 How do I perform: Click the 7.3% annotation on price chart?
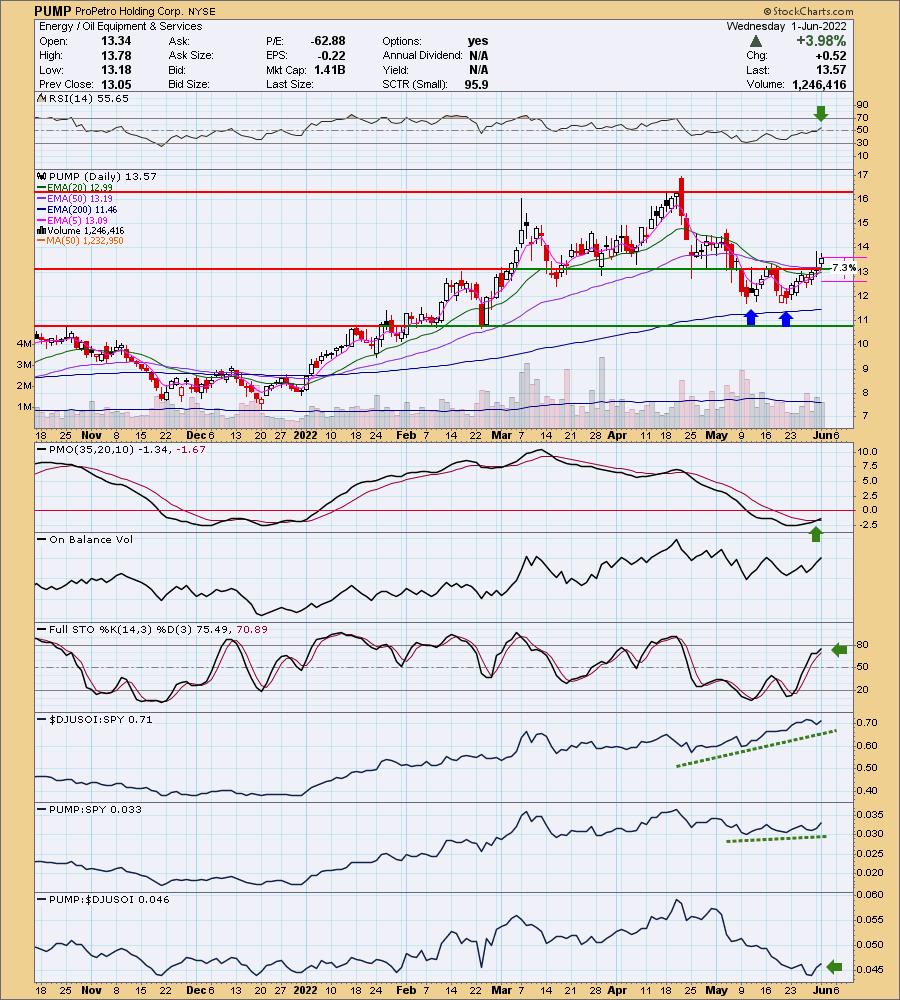coord(843,268)
